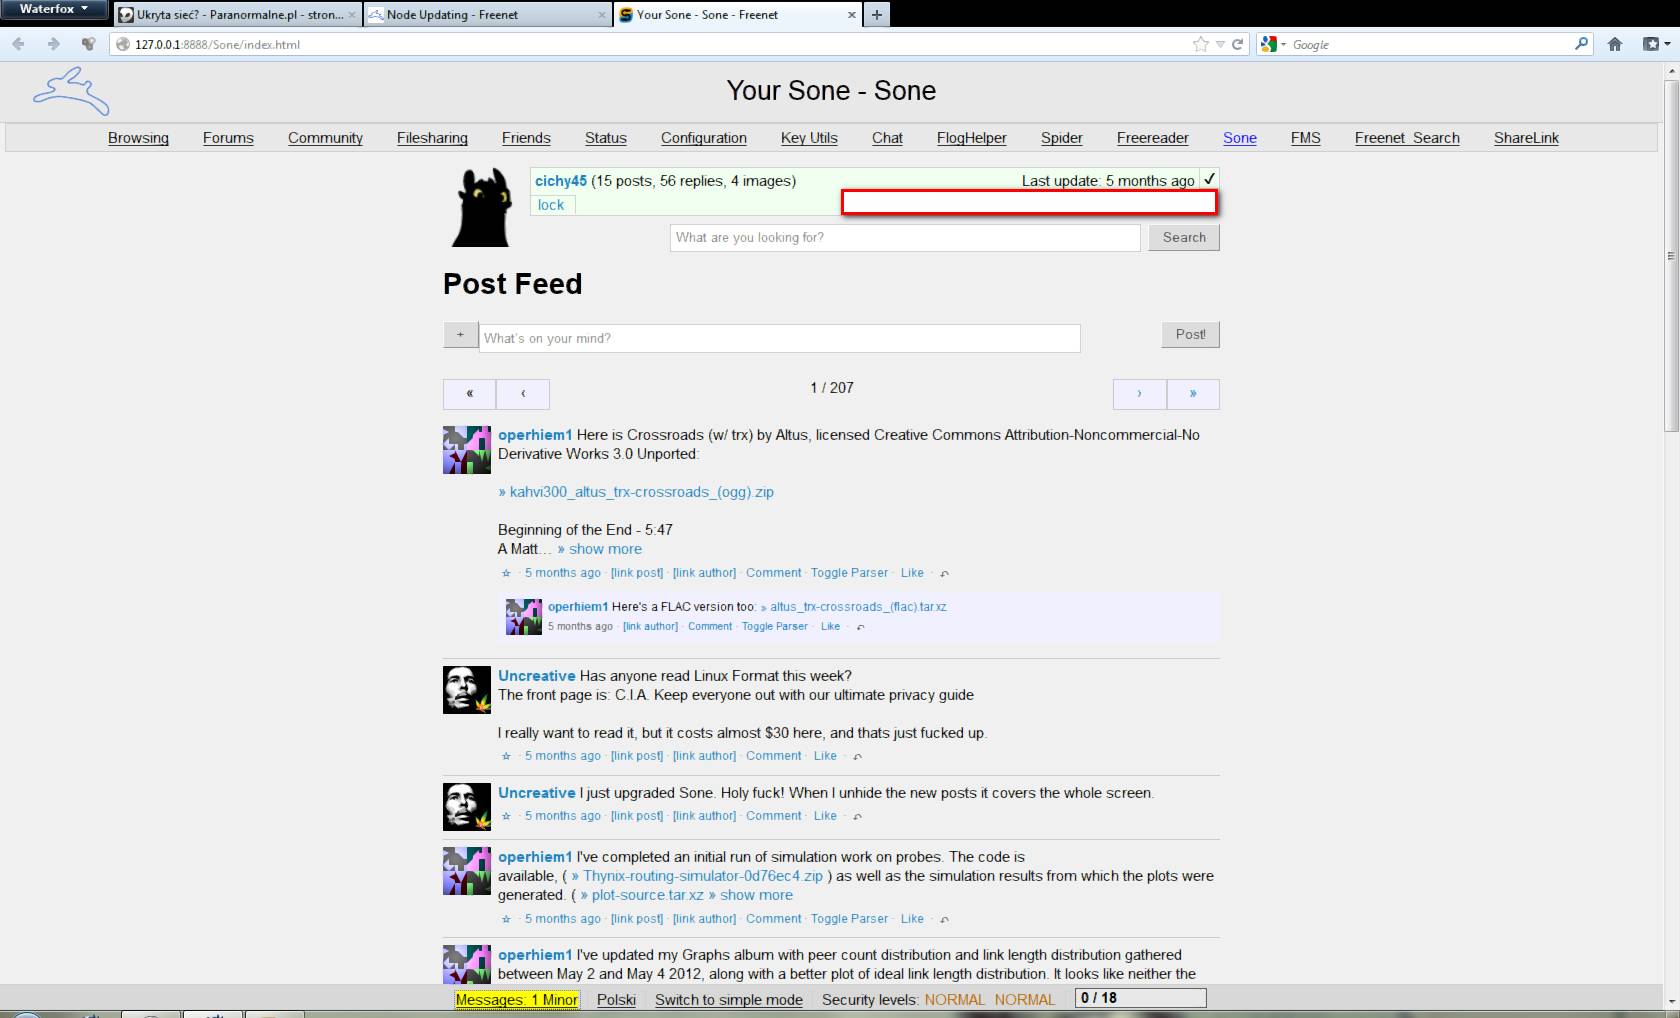Focus the 'What's on your mind?' post field
The width and height of the screenshot is (1680, 1018).
point(779,338)
